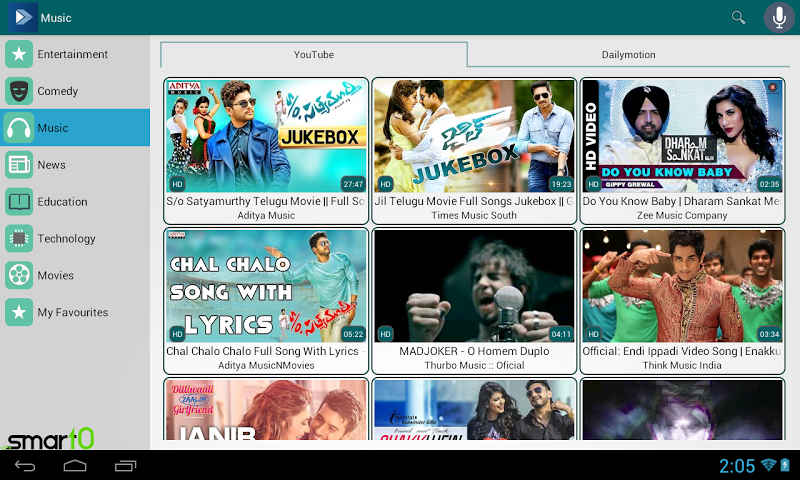Open Dilliwaali Zaalim Girlfriend Janib video thumbnail
Viewport: 800px width, 480px height.
click(x=266, y=410)
